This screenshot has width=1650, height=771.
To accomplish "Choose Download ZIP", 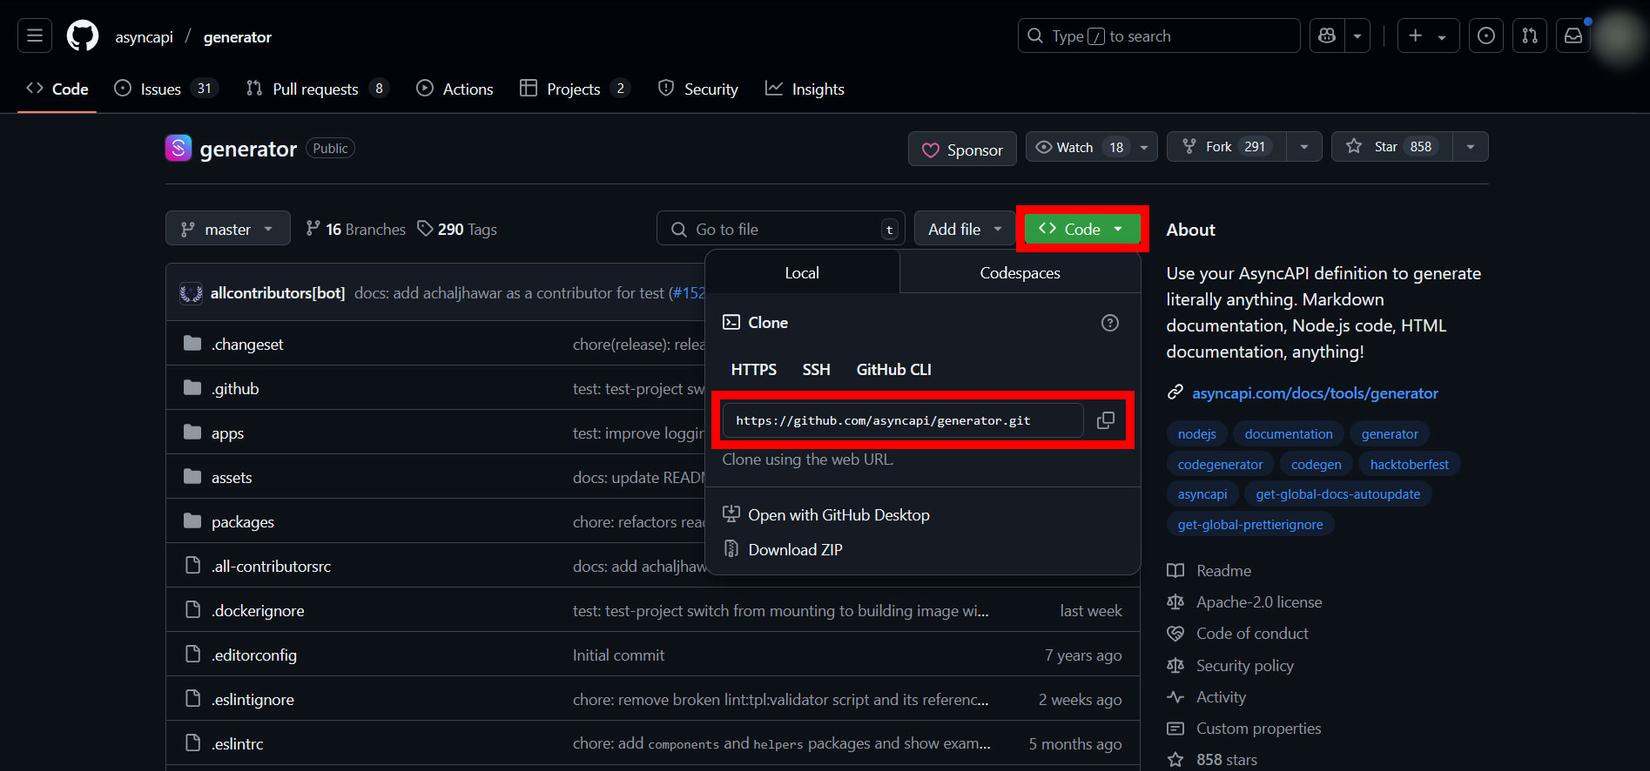I will [783, 550].
